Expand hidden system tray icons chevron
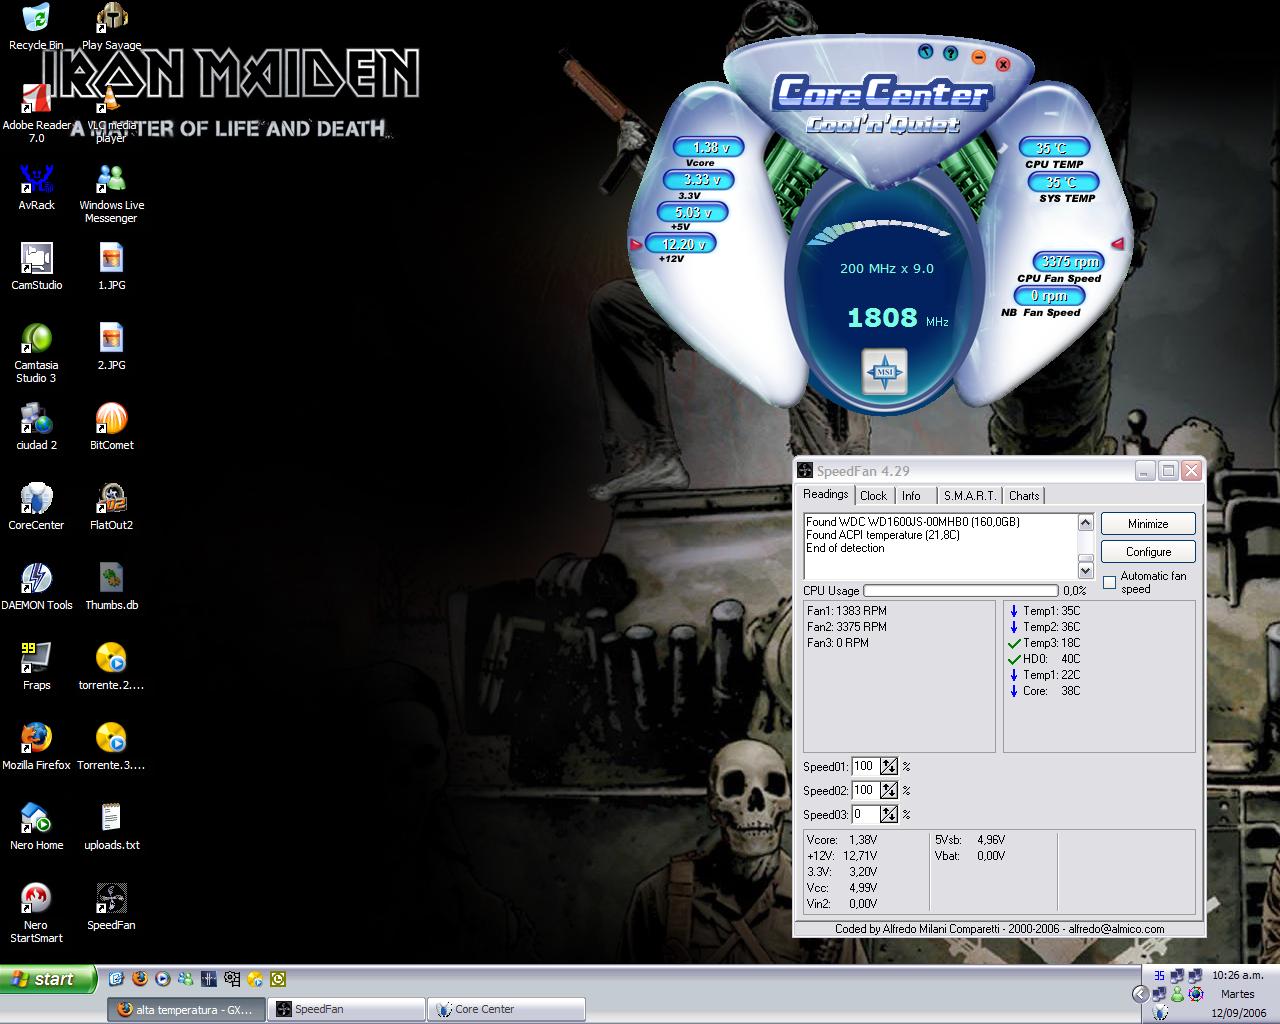This screenshot has width=1280, height=1024. tap(1140, 994)
